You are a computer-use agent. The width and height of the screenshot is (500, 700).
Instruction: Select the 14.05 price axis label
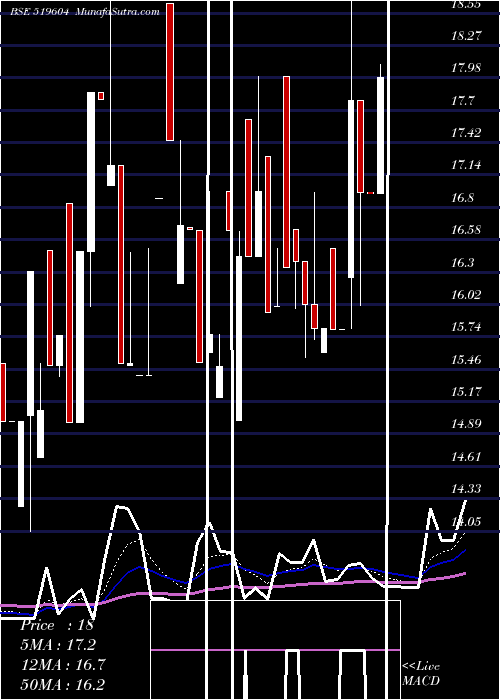click(x=466, y=521)
